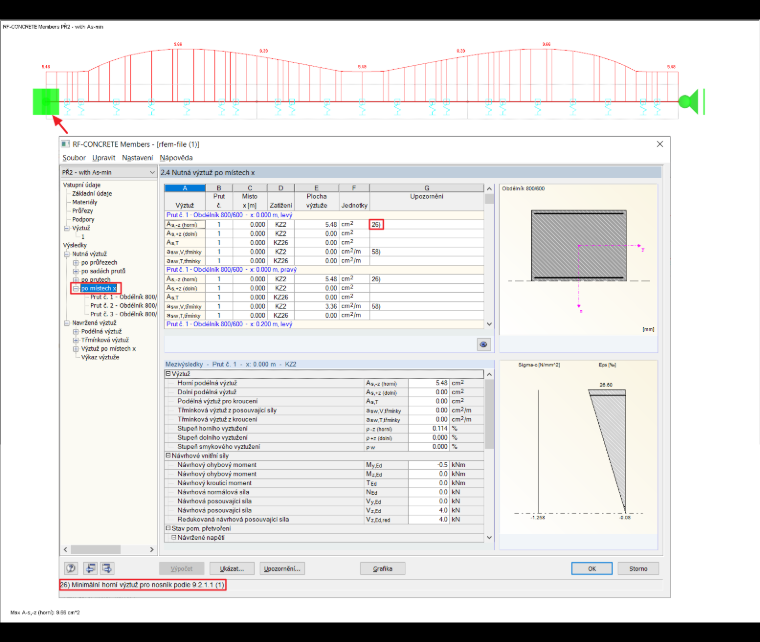
Task: Select the green right-end support on the beam diagram
Action: tap(691, 102)
